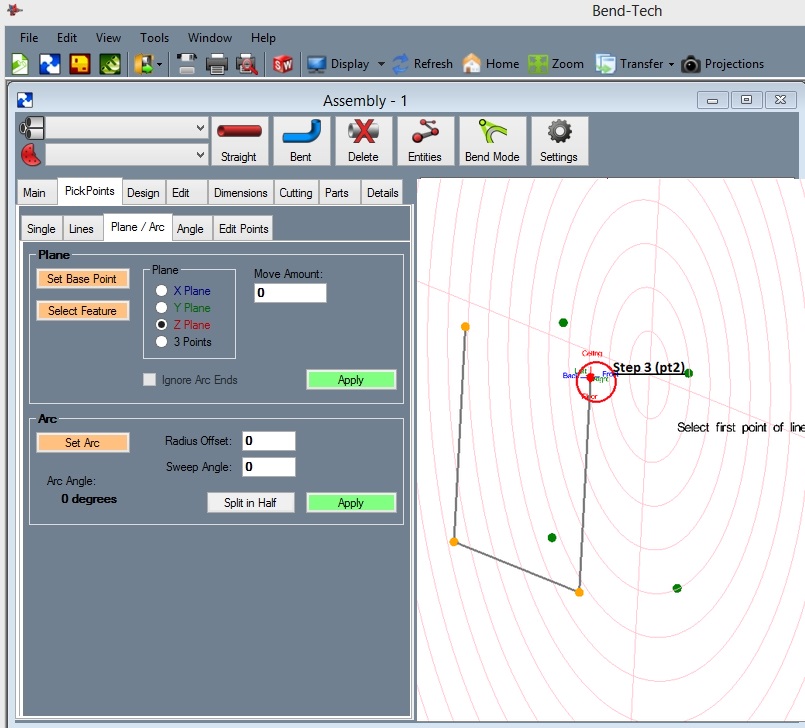This screenshot has width=805, height=728.
Task: Select the X Plane radio button
Action: [x=161, y=291]
